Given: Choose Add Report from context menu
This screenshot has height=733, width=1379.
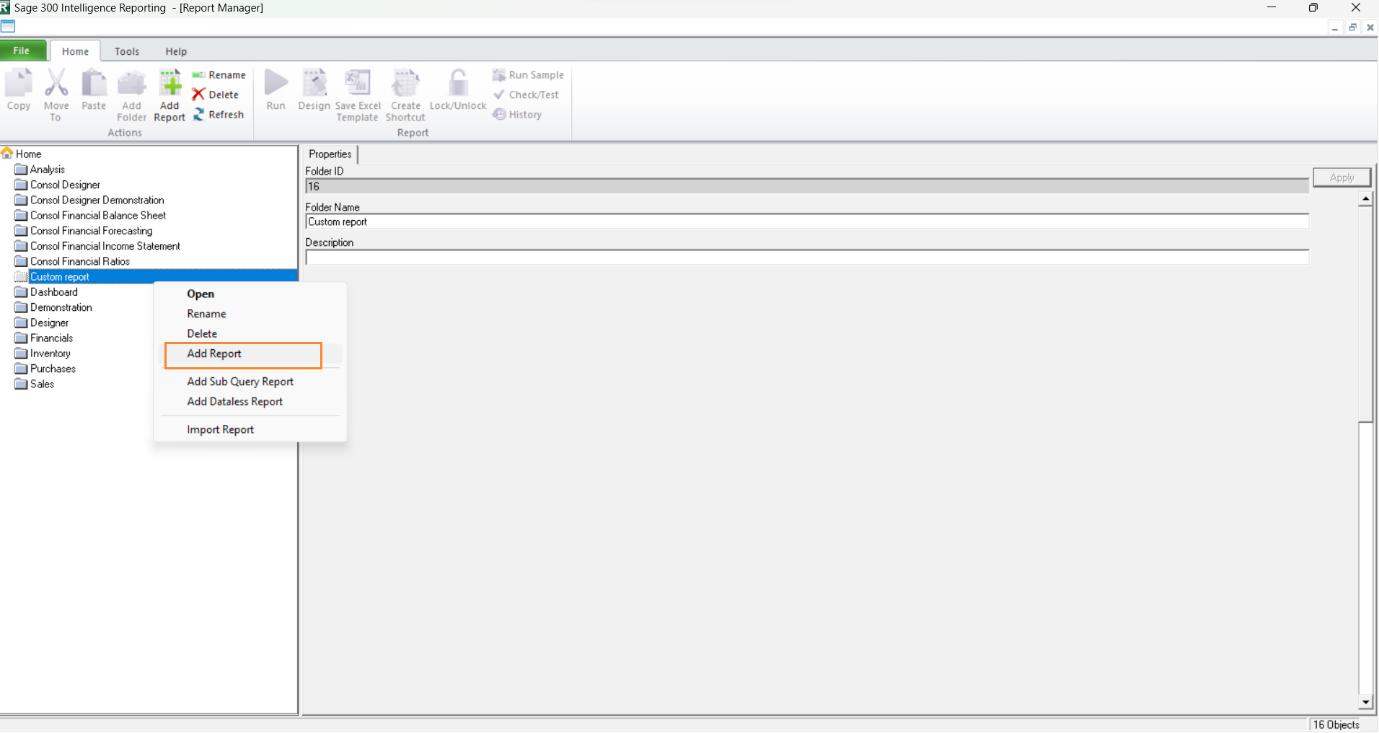Looking at the screenshot, I should 214,354.
